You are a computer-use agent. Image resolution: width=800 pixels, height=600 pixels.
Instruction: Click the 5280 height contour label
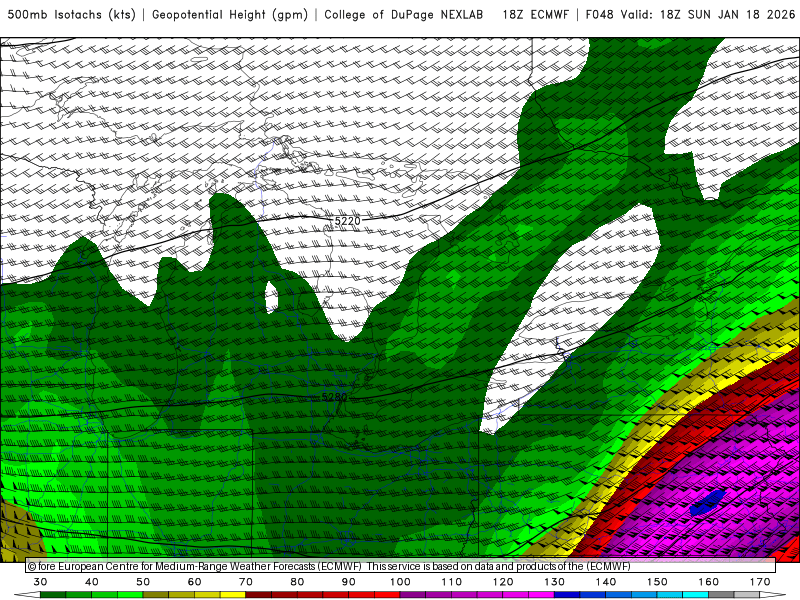click(x=334, y=397)
